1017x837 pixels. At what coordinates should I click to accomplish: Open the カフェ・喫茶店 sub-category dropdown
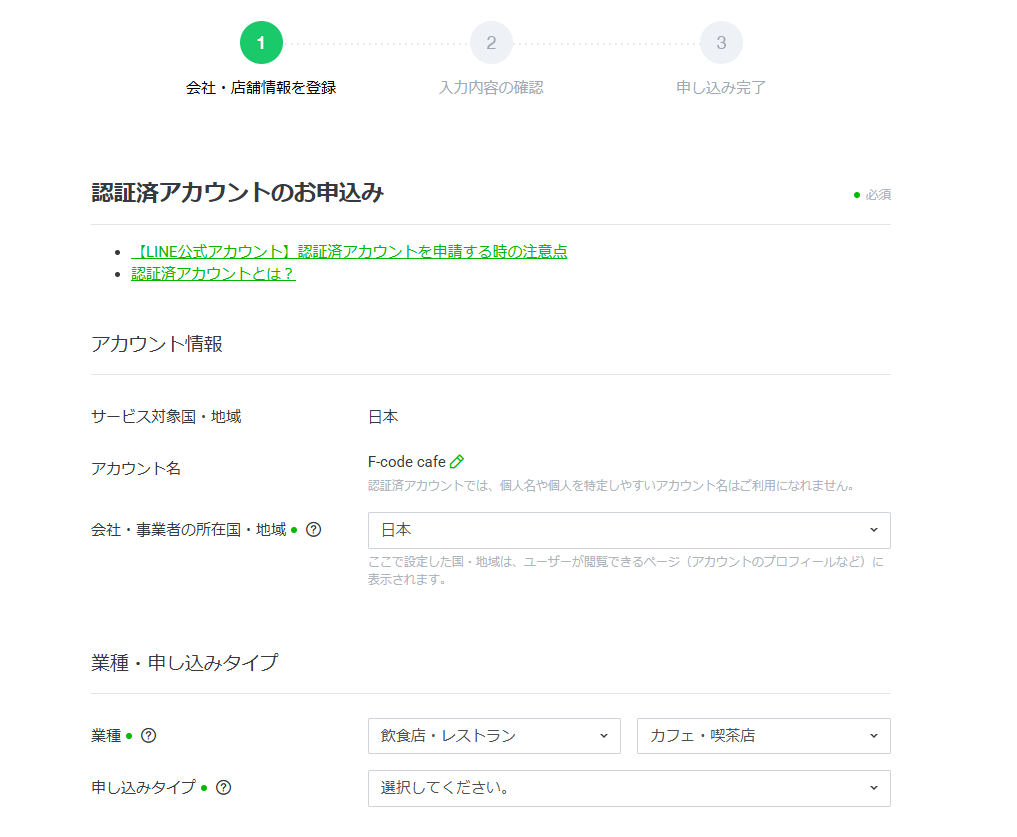point(763,736)
